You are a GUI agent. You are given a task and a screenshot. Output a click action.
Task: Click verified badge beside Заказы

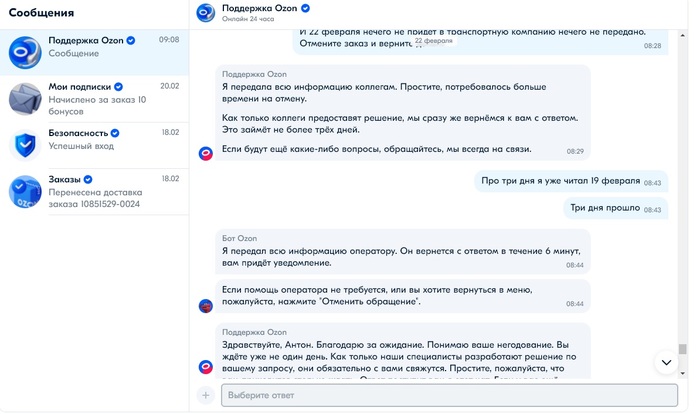(x=88, y=180)
